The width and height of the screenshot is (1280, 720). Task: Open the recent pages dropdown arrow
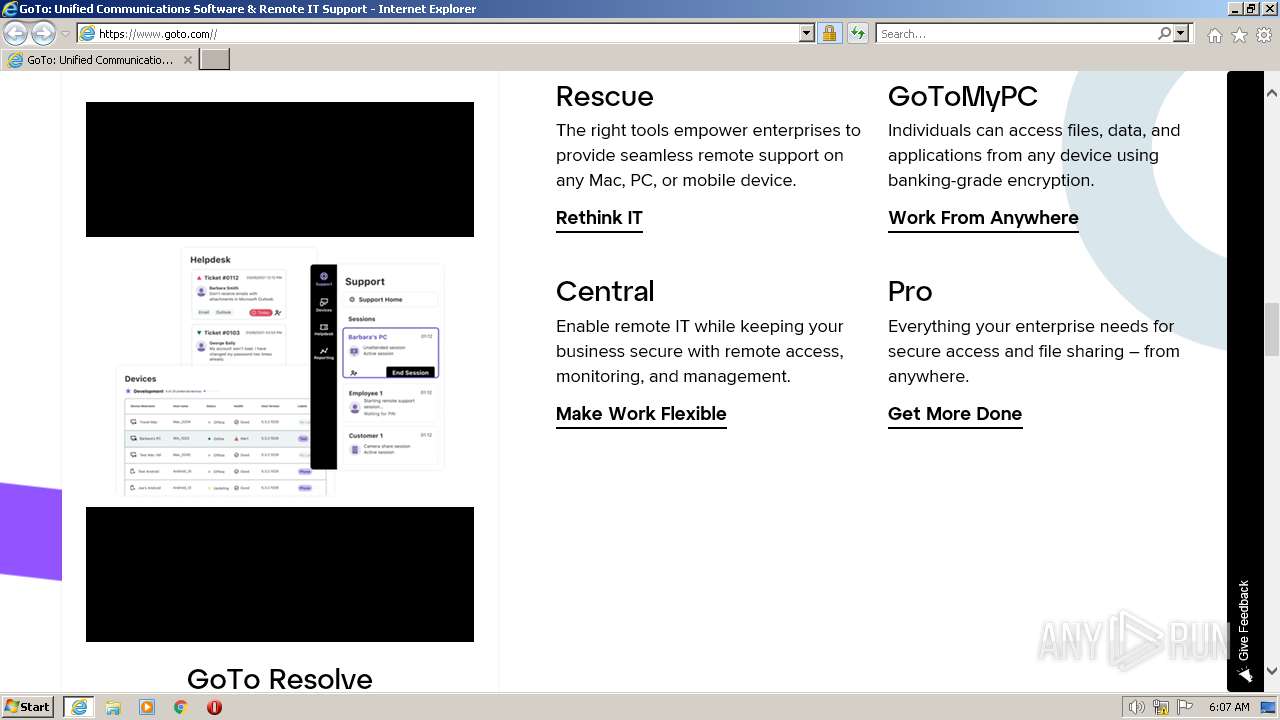(65, 34)
